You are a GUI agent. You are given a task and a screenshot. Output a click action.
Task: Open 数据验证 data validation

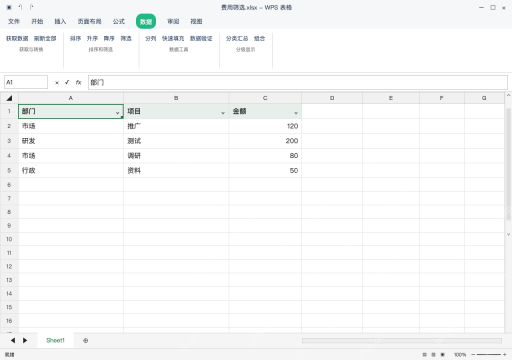pos(201,38)
